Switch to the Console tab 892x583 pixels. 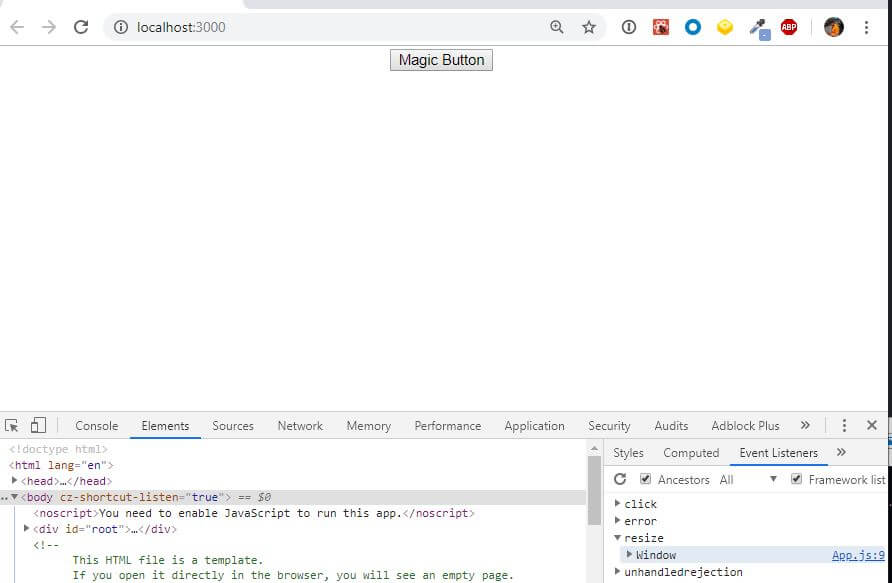97,425
